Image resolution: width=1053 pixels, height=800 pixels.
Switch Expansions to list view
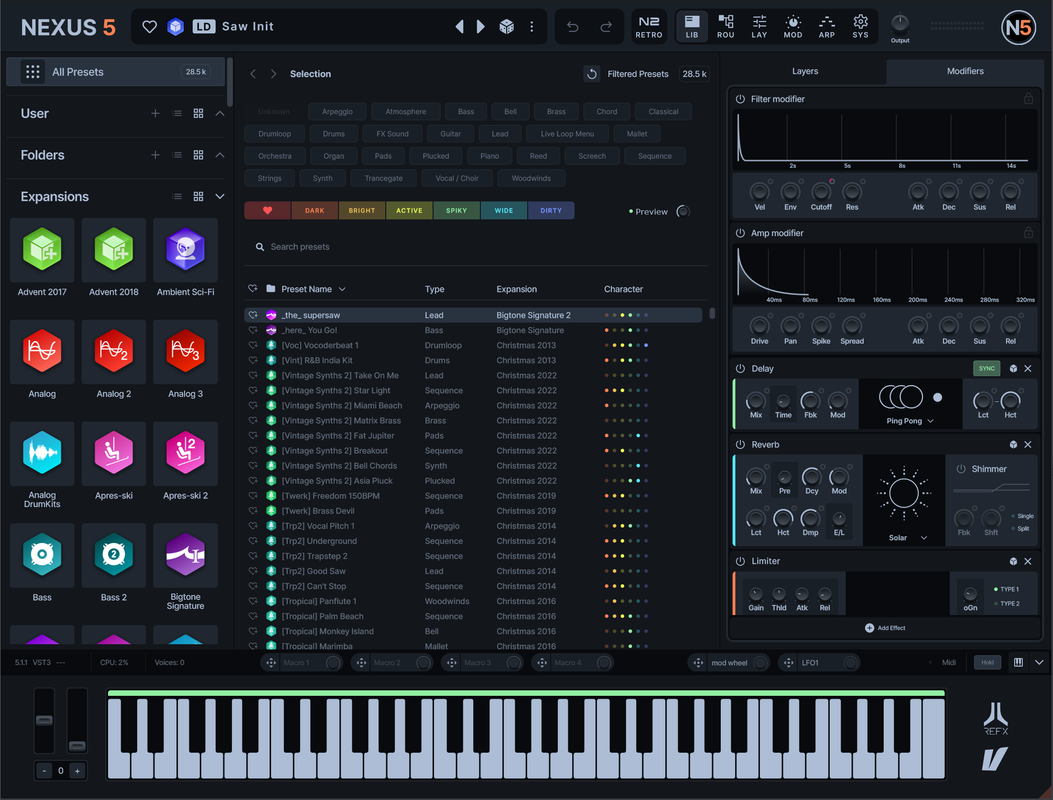(177, 197)
